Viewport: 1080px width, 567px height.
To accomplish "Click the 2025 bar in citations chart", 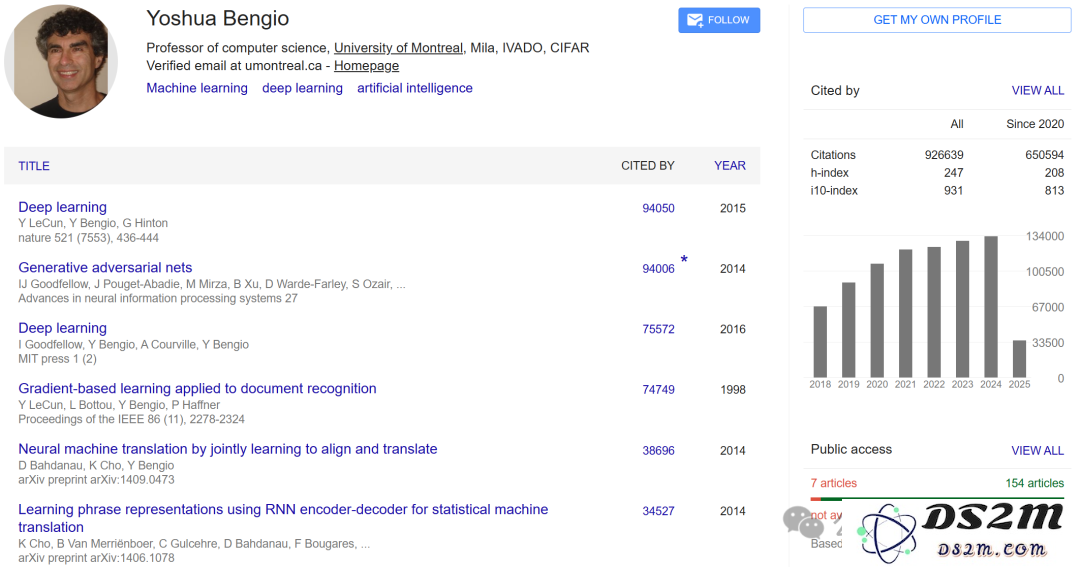I will [1019, 358].
